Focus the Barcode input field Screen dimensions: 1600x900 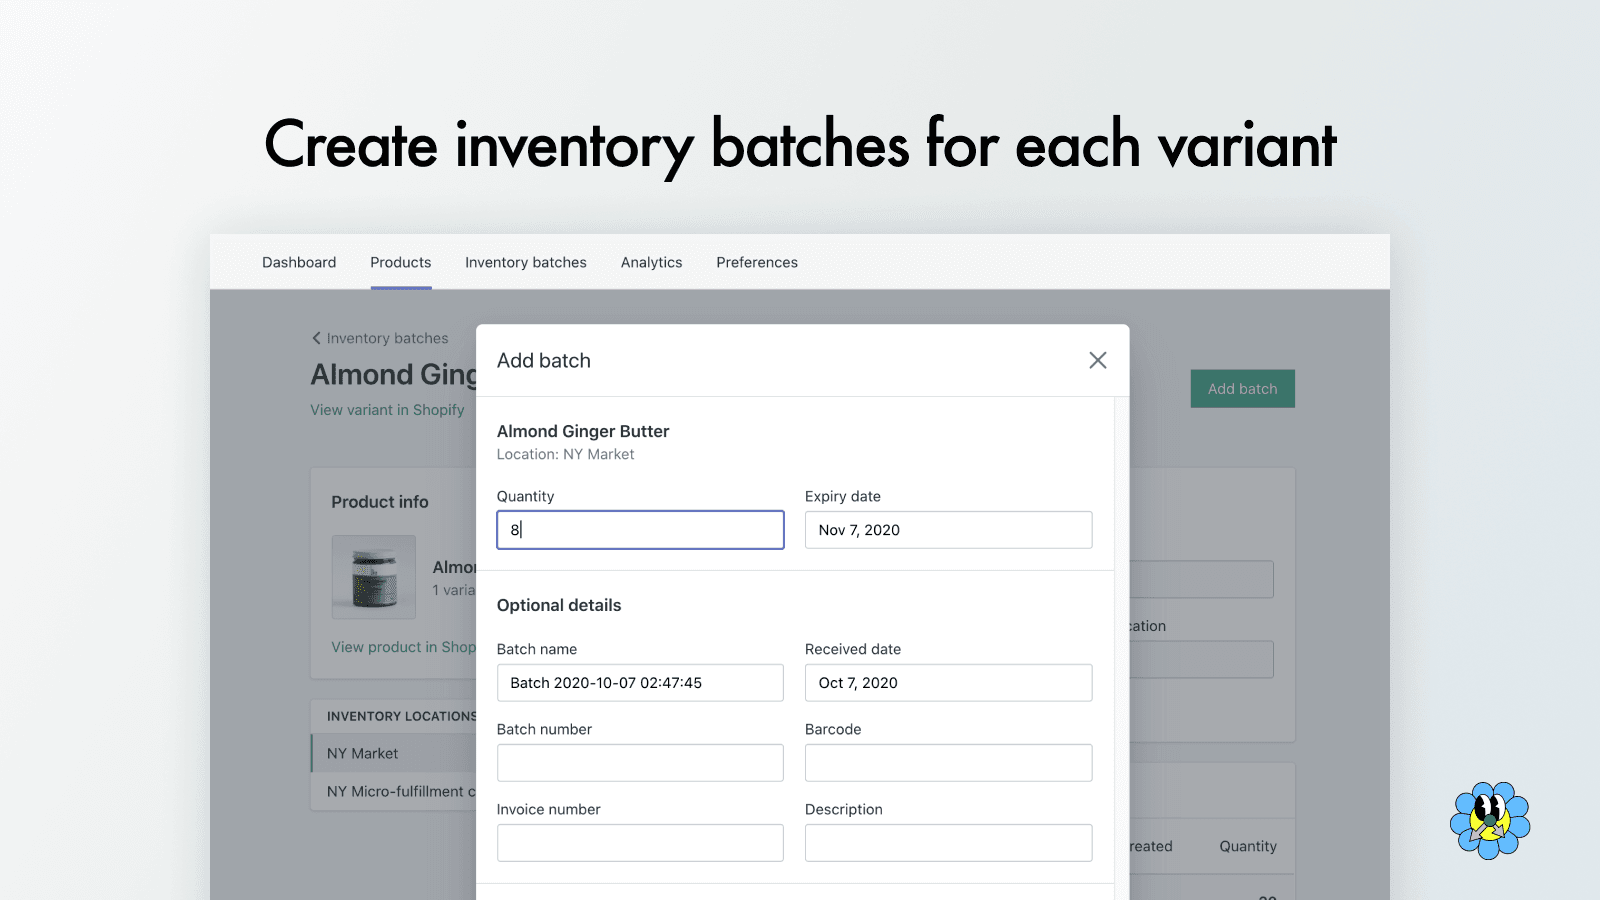click(x=948, y=763)
